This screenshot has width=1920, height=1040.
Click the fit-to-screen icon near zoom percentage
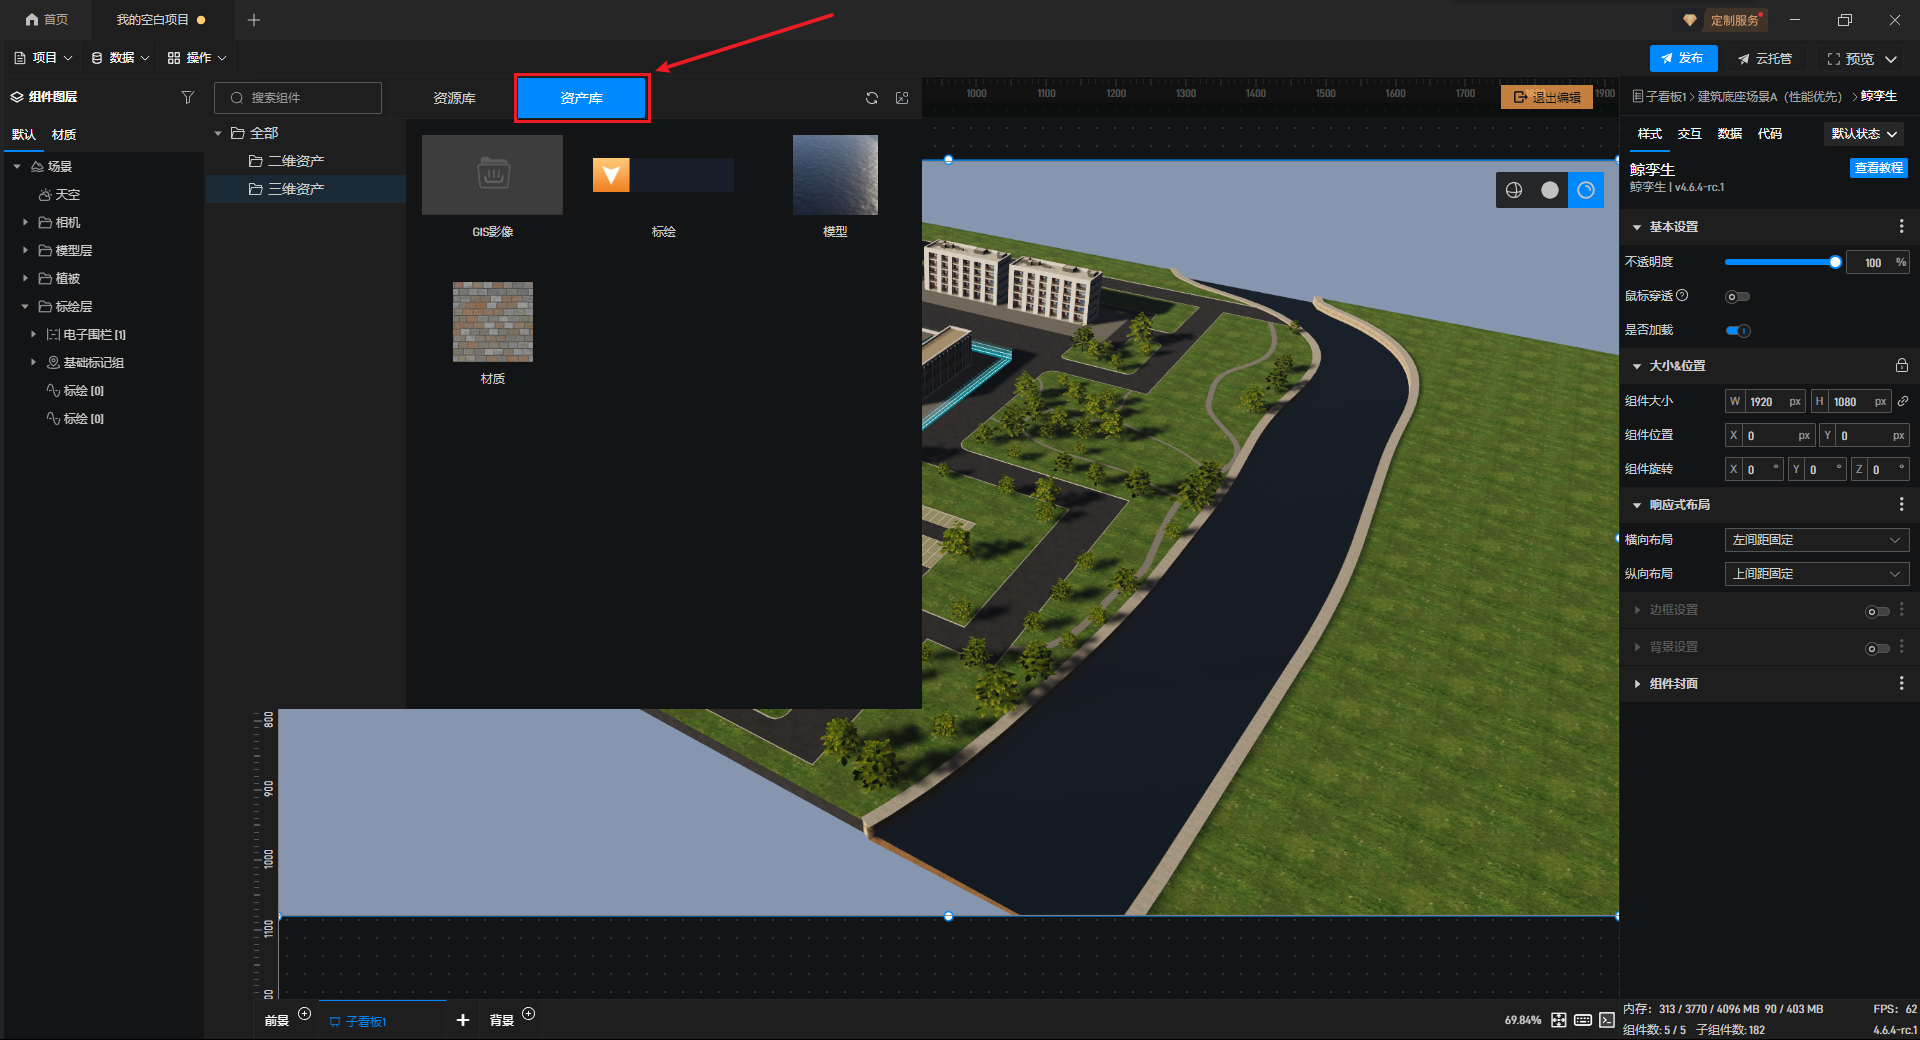[x=1559, y=1020]
